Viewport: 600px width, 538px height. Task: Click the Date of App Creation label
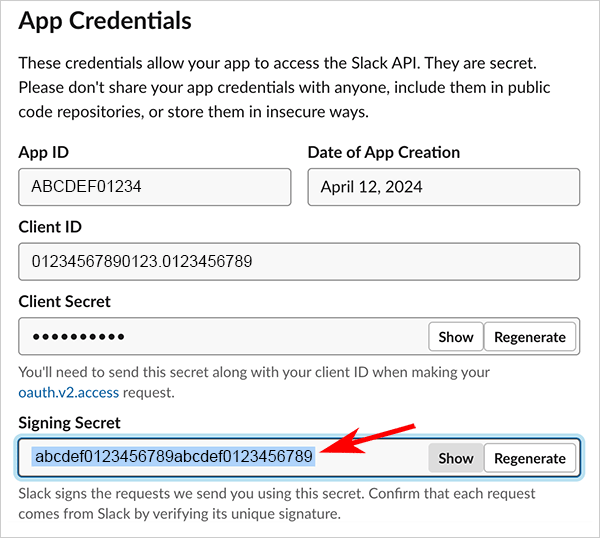383,153
